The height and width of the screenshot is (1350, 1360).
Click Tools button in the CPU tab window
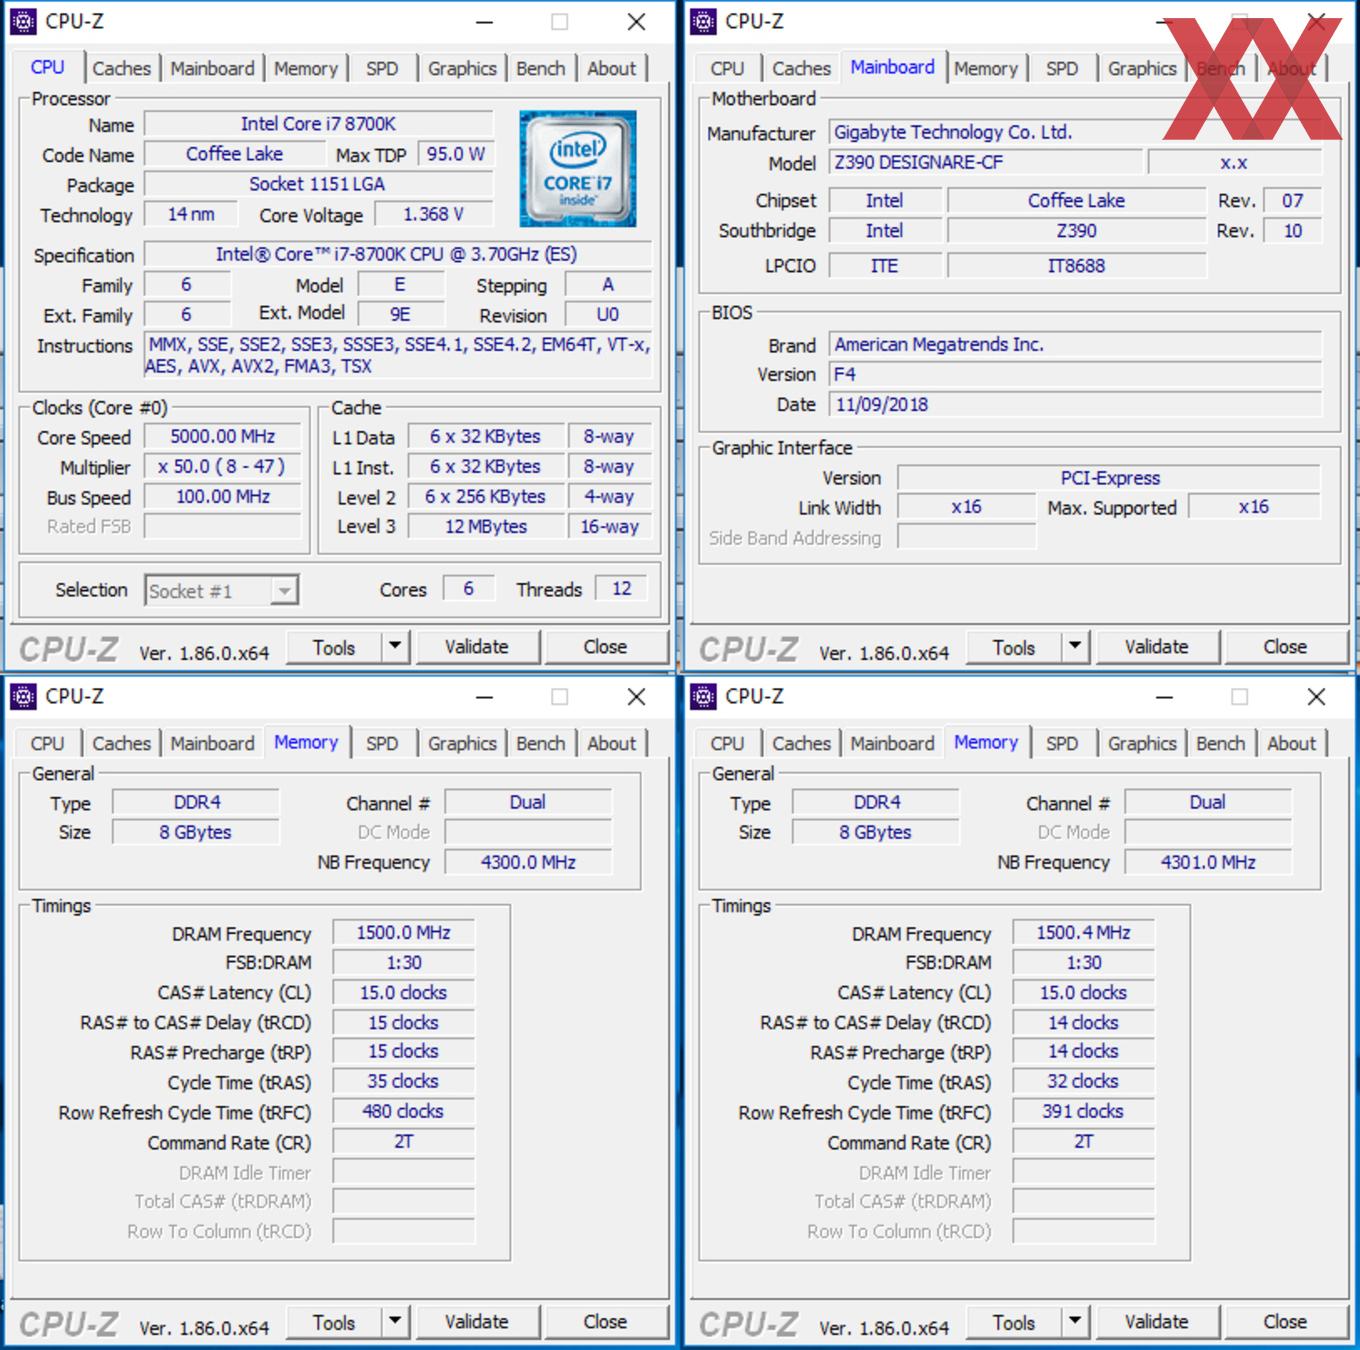[x=334, y=647]
